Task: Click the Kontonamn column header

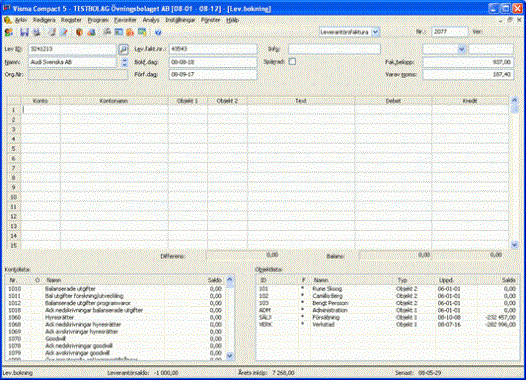Action: coord(114,101)
